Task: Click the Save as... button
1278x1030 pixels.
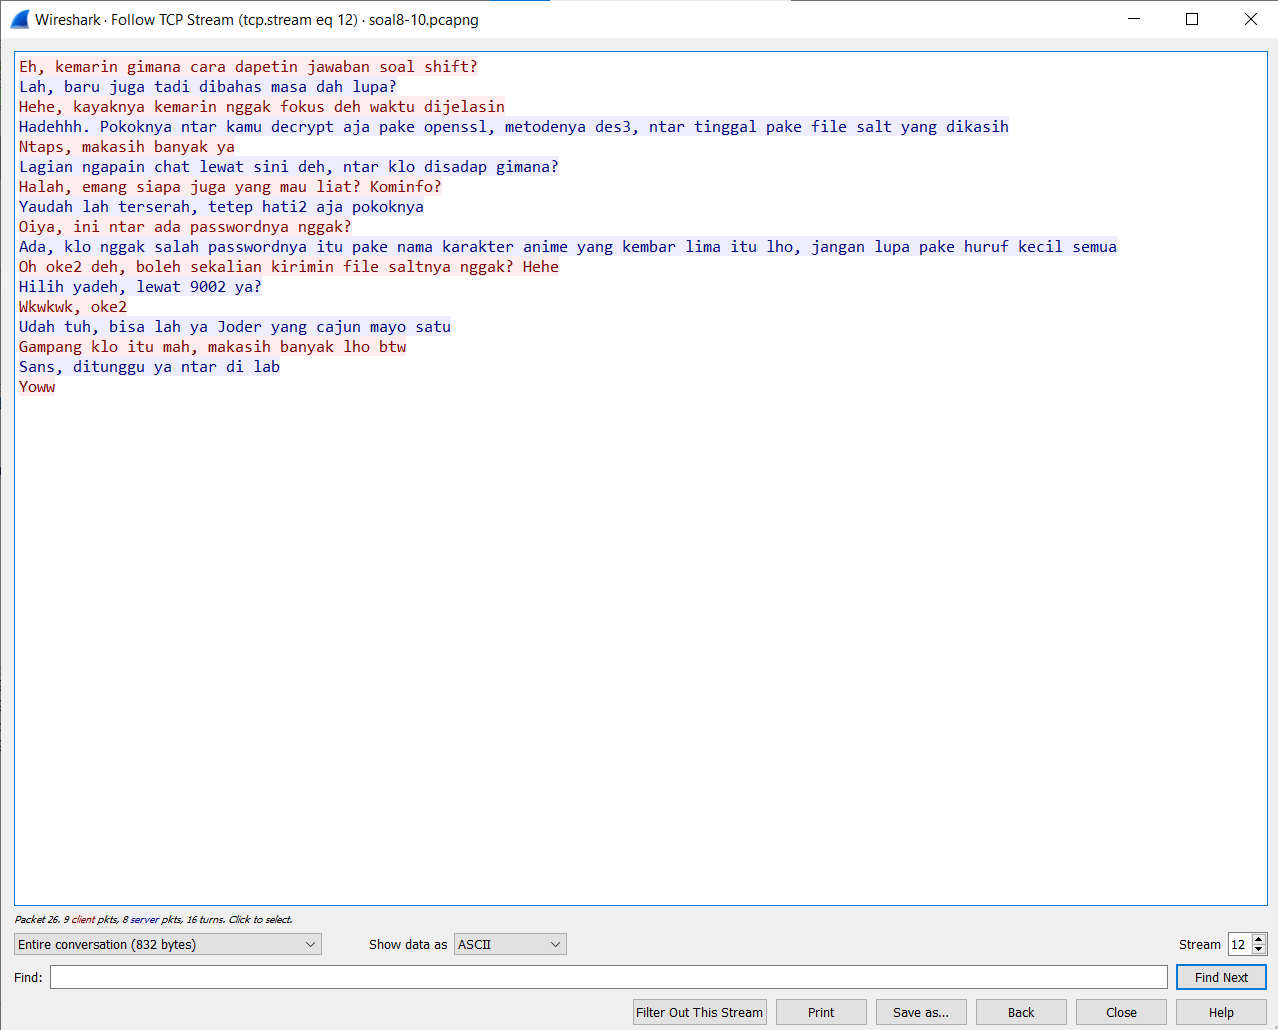Action: (x=921, y=1012)
